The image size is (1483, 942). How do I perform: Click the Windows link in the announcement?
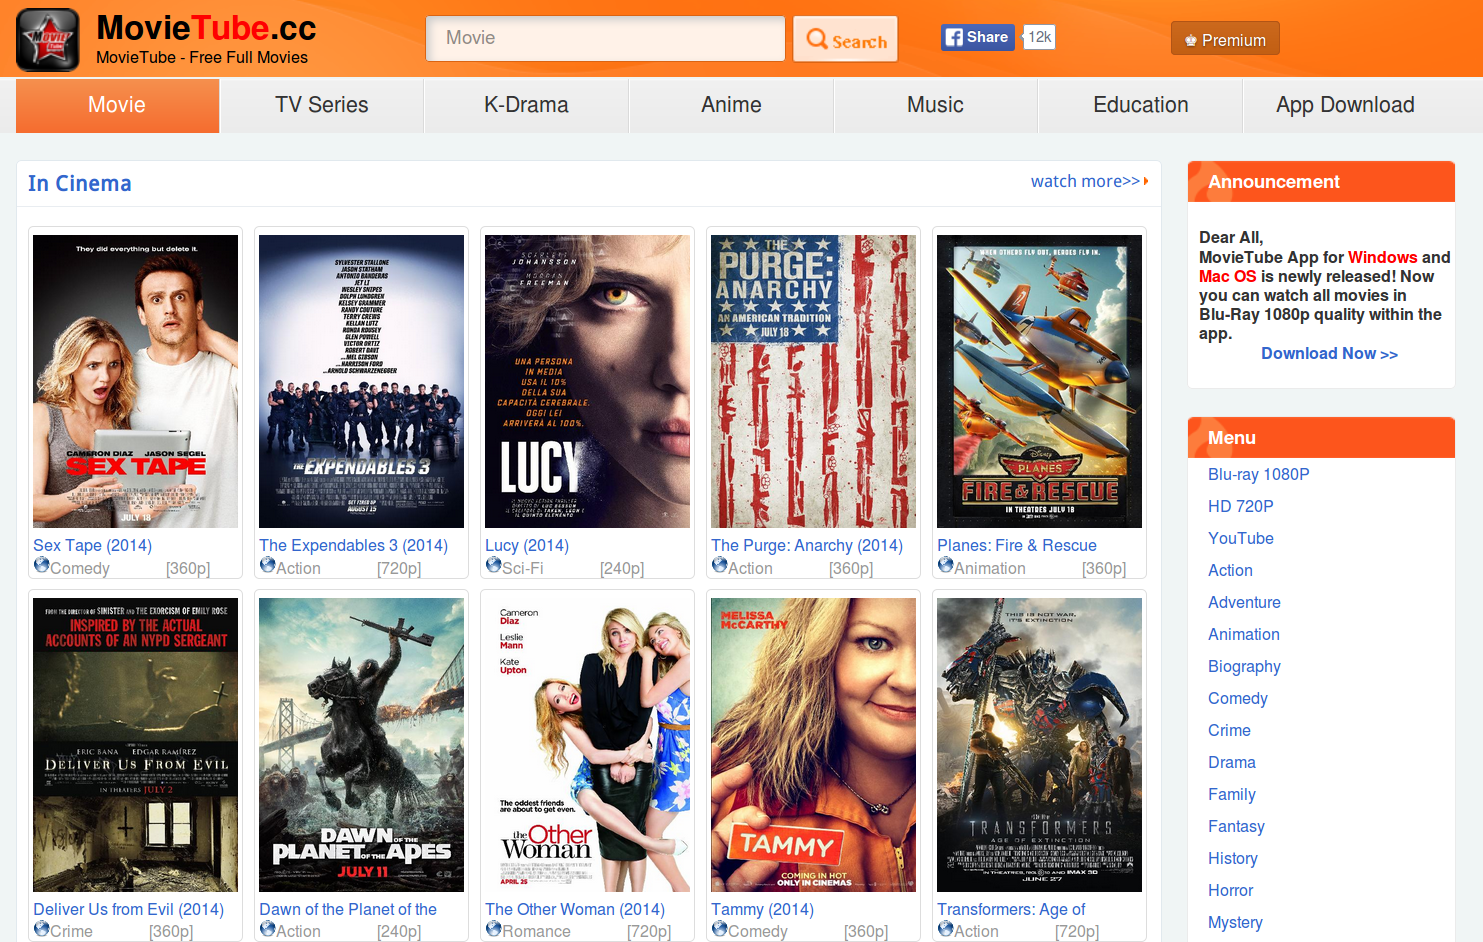pyautogui.click(x=1383, y=257)
